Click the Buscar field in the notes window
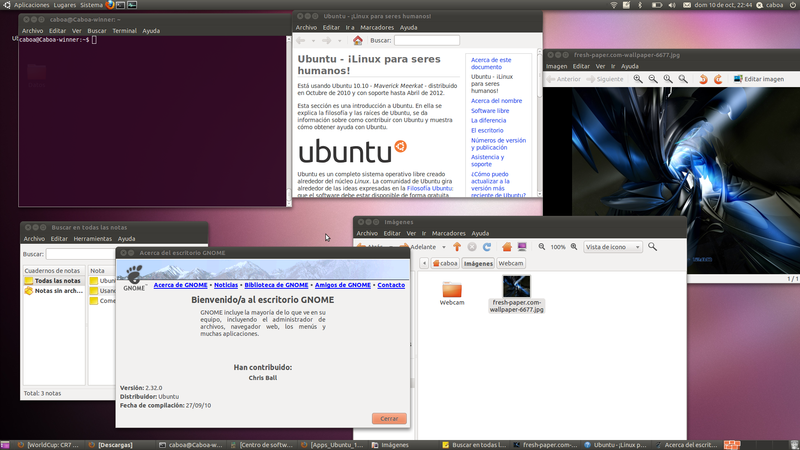The image size is (800, 450). coord(80,254)
